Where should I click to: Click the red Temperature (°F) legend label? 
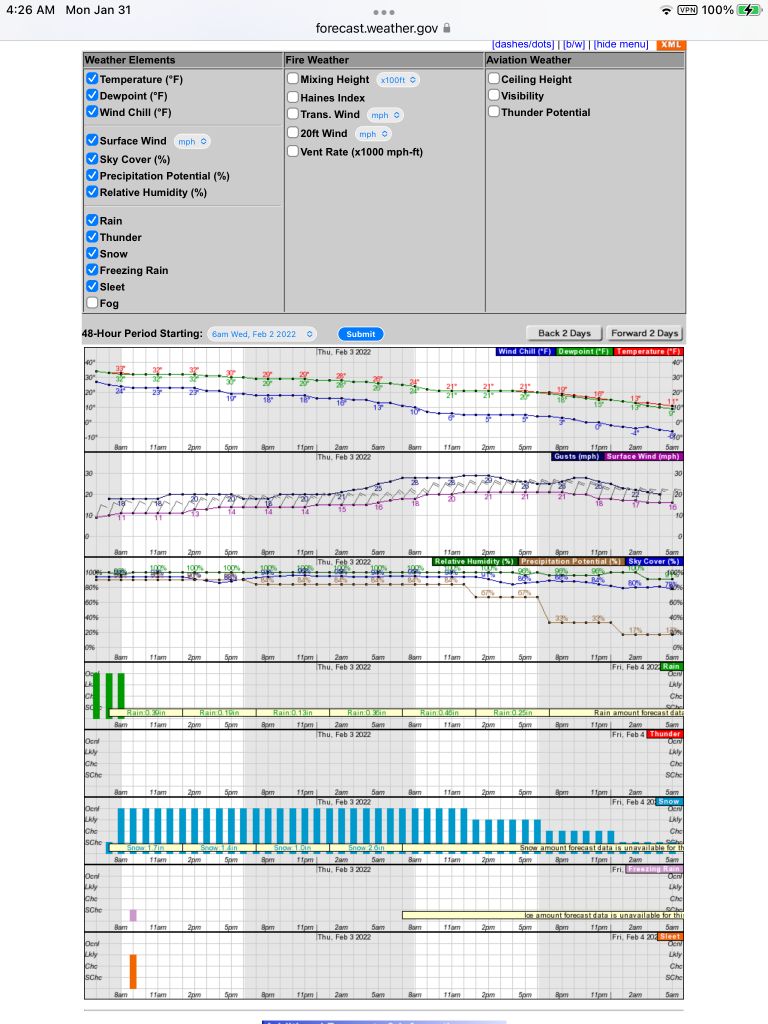pos(648,351)
